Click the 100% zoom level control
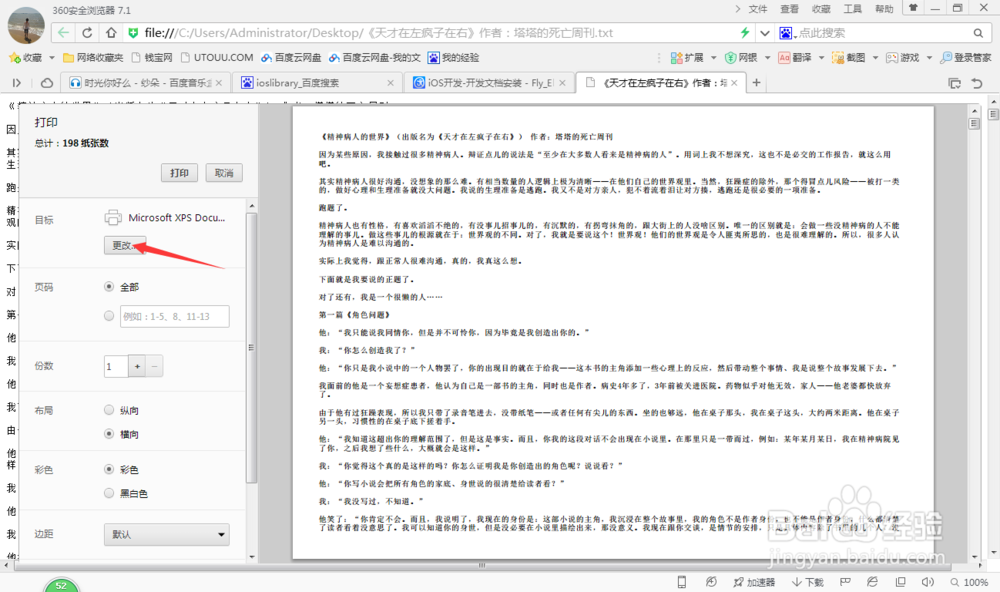The image size is (1000, 592). tap(969, 582)
